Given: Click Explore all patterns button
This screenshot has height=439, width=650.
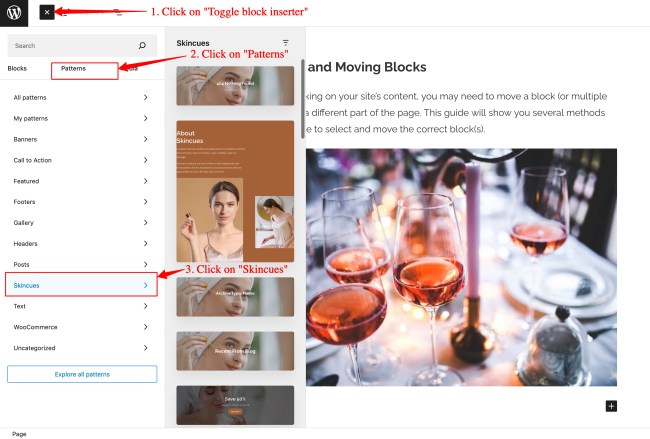Looking at the screenshot, I should 82,374.
